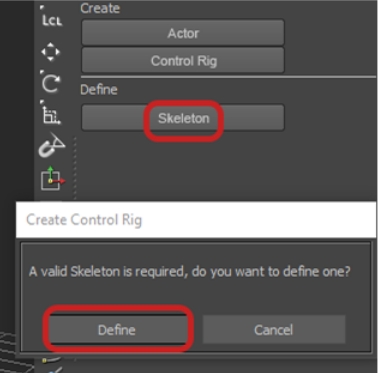Click the yellow-dot joint icon below dialog
Screen dimensions: 378x373
51,360
